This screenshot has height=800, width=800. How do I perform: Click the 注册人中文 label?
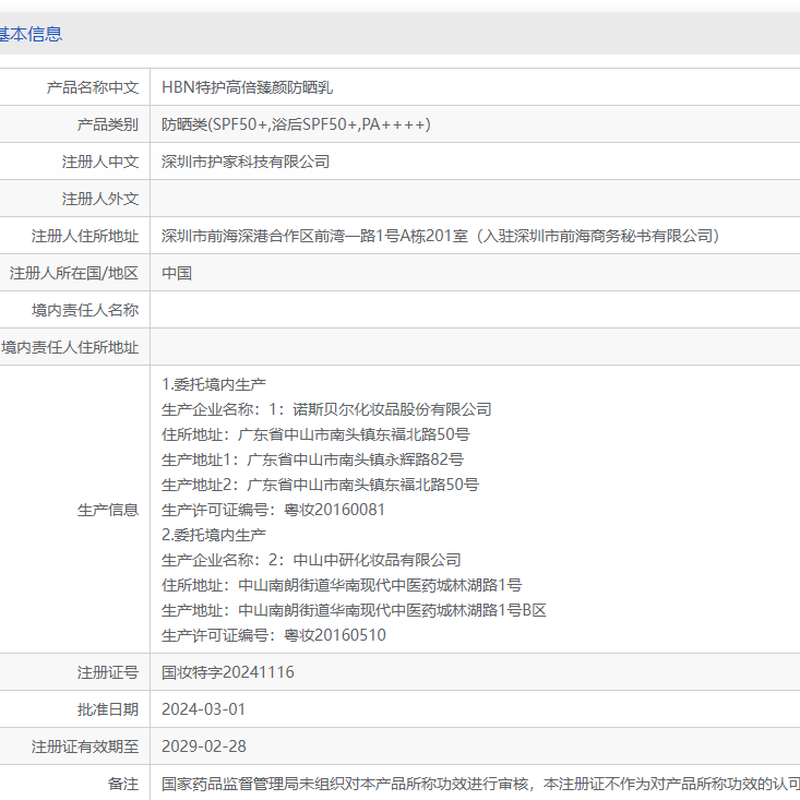pyautogui.click(x=100, y=162)
